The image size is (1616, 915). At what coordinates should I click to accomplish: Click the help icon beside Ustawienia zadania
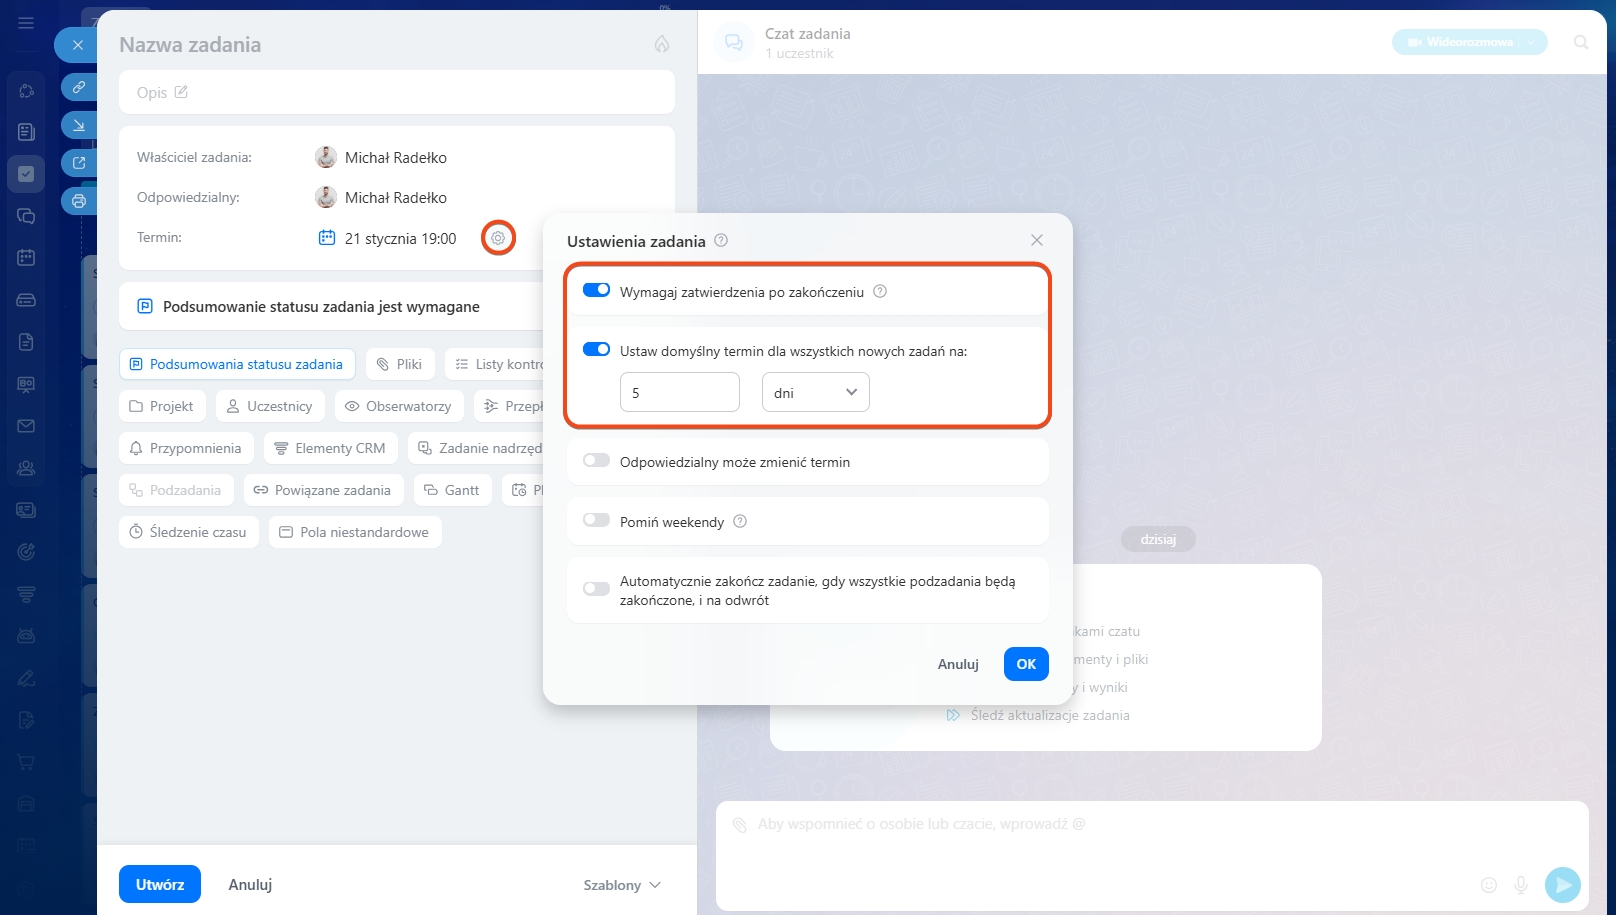tap(721, 241)
